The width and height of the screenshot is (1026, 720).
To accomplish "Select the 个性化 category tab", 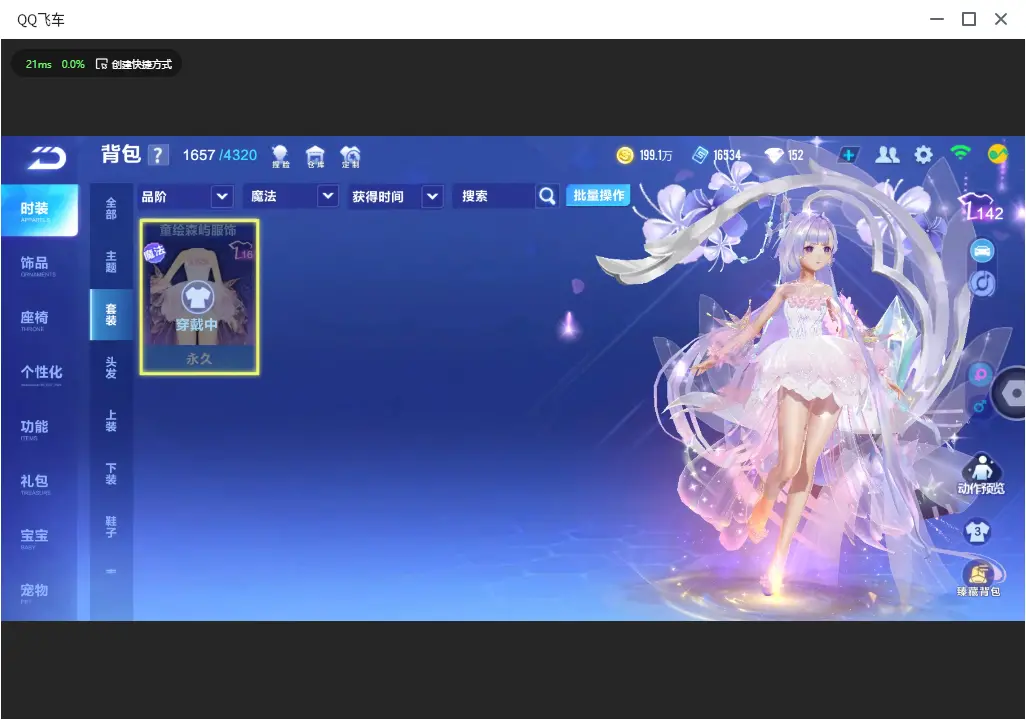I will 39,374.
